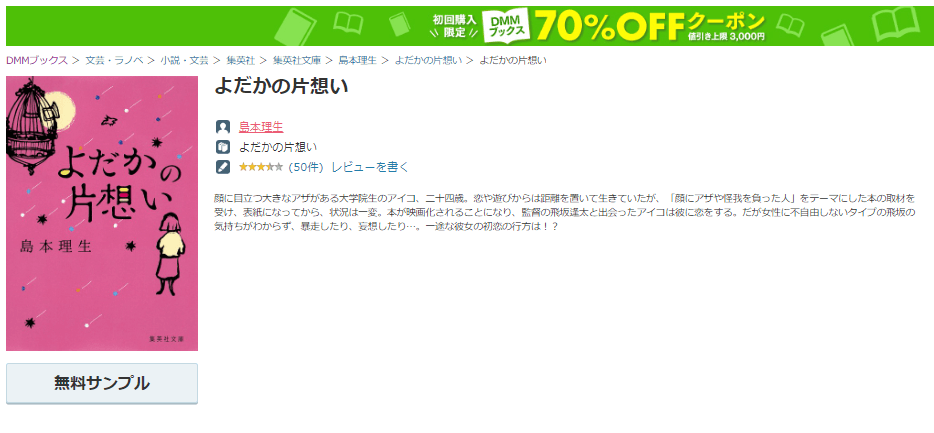This screenshot has height=433, width=934.
Task: Open 集英社文庫 breadcrumb link
Action: click(297, 60)
